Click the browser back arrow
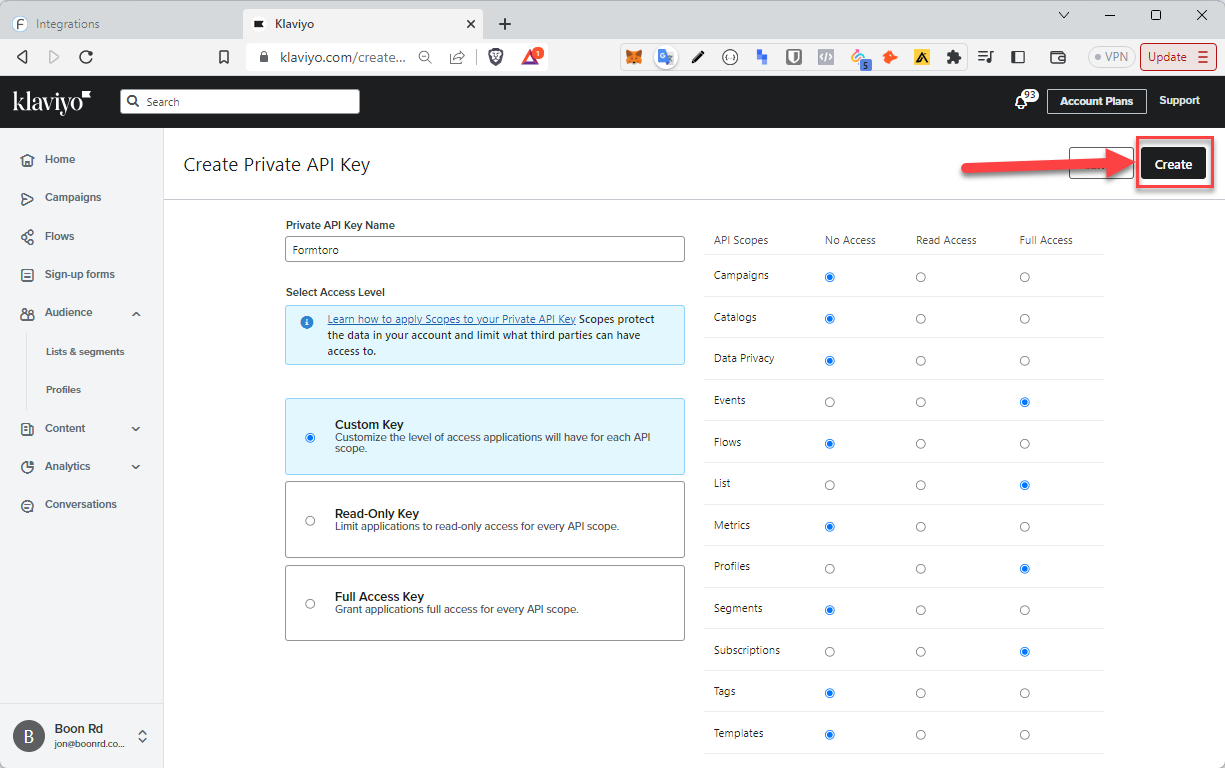Image resolution: width=1225 pixels, height=768 pixels. (x=22, y=57)
